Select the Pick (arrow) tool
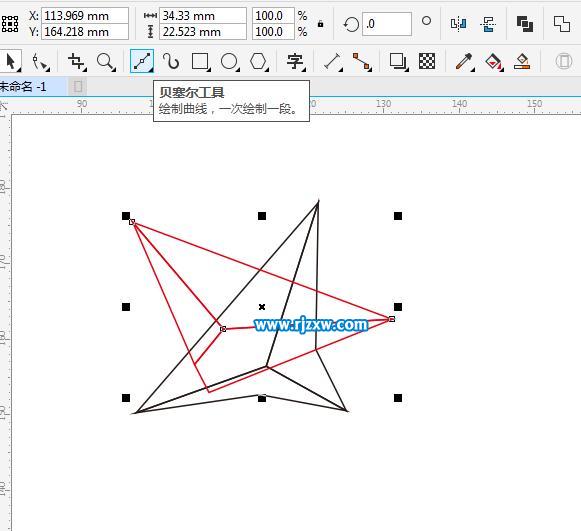 [11, 61]
